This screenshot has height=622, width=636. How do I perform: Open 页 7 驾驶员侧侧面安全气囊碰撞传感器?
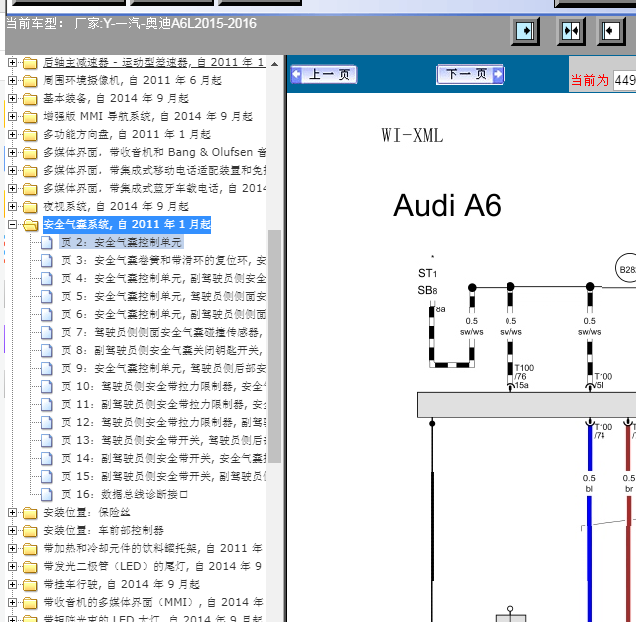pyautogui.click(x=162, y=332)
